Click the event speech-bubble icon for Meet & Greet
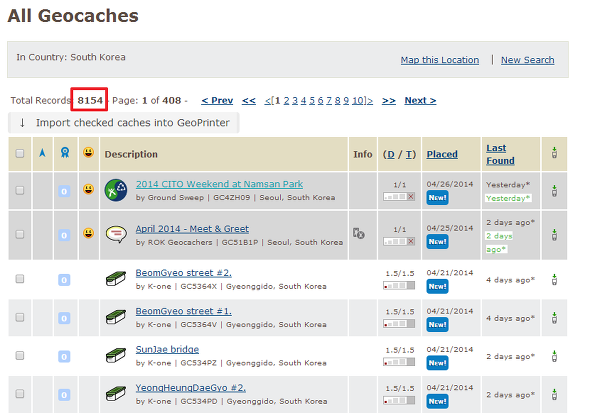This screenshot has width=590, height=420. pyautogui.click(x=116, y=234)
